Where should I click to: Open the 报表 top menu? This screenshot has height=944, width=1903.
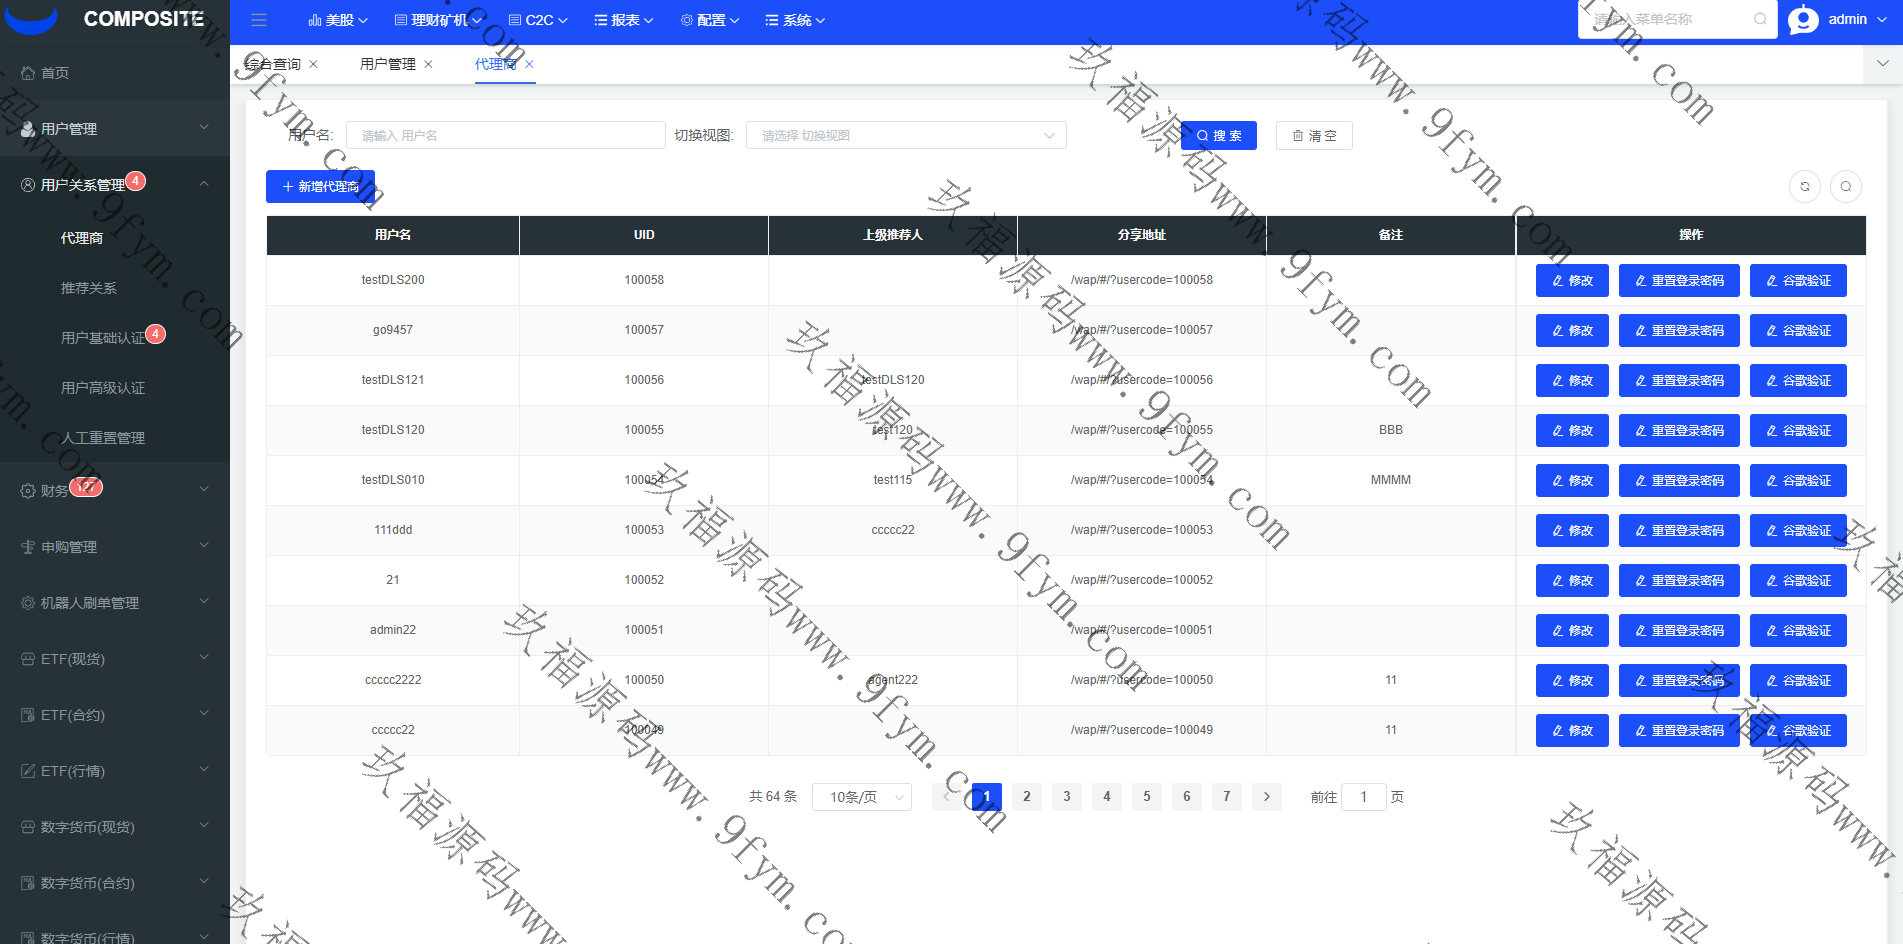point(624,20)
